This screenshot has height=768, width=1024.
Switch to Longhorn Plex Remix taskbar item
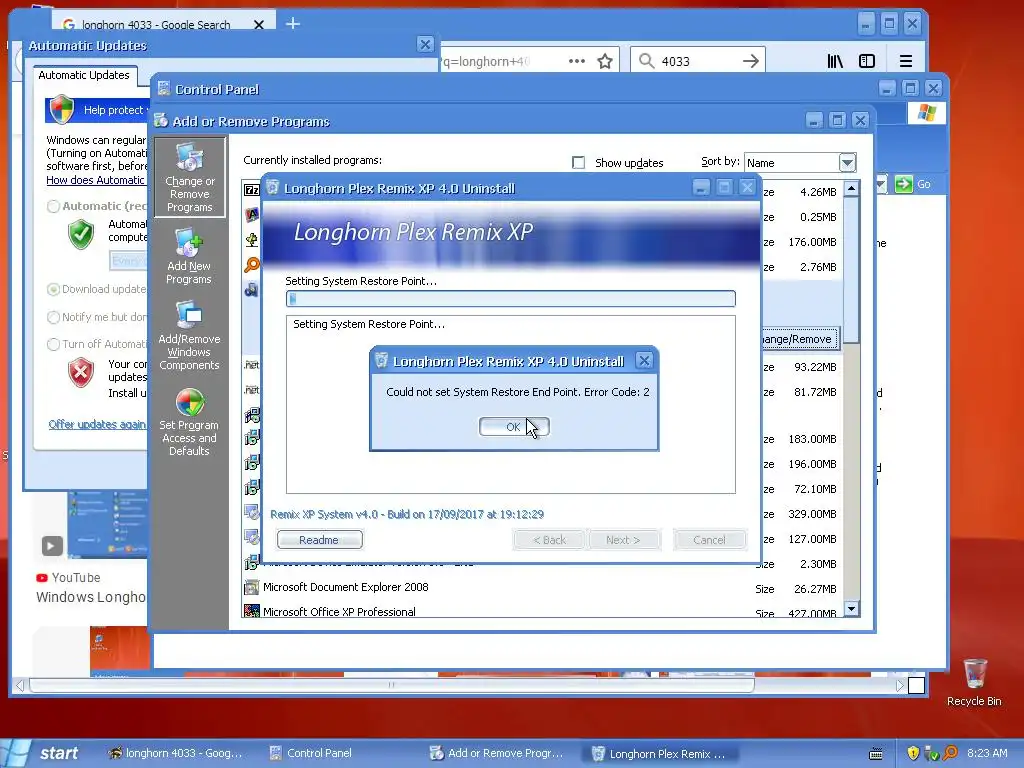pos(660,754)
